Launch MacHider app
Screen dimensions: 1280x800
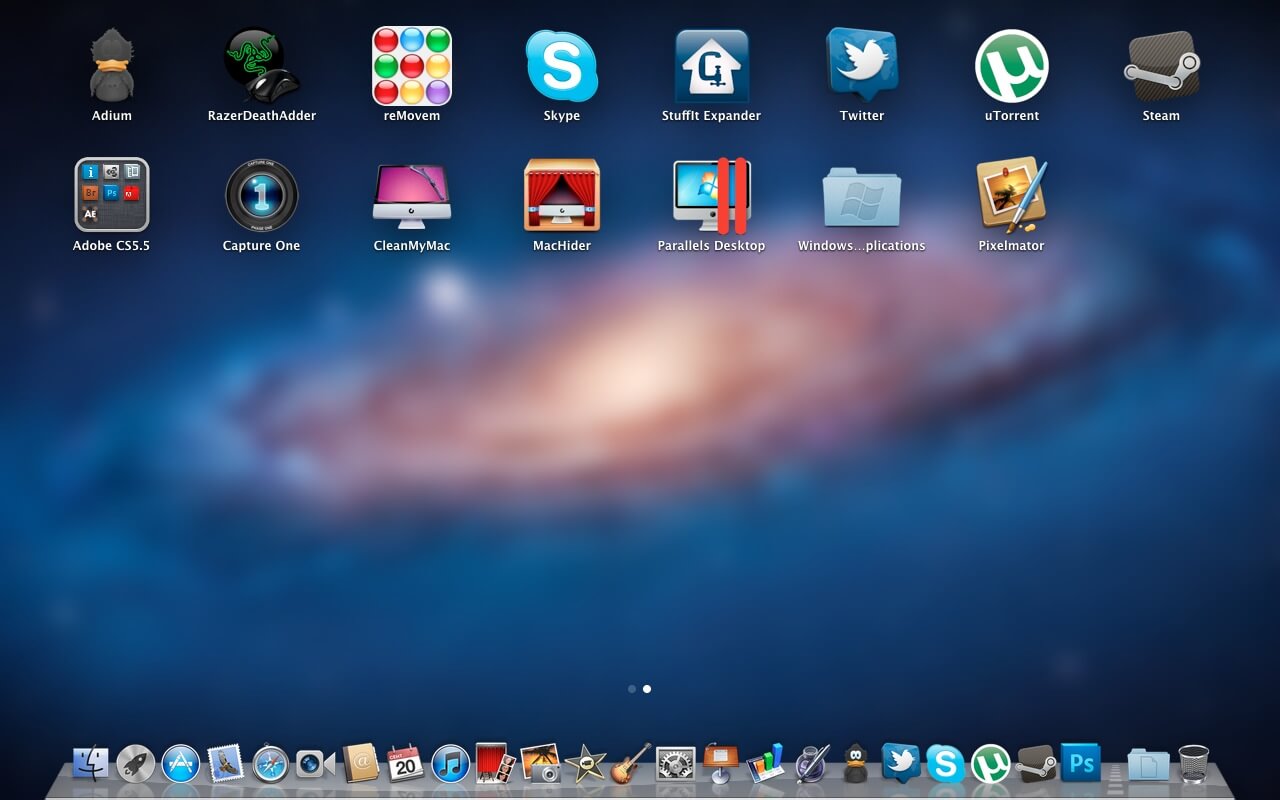click(561, 195)
